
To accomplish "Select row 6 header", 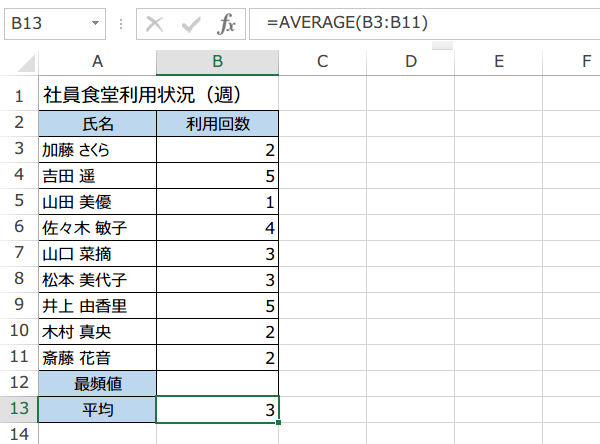I will point(19,227).
